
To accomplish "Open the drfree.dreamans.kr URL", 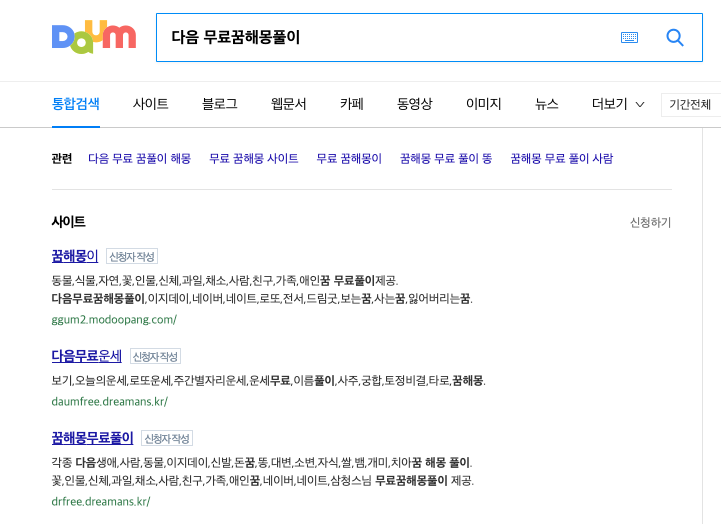I will click(x=101, y=501).
